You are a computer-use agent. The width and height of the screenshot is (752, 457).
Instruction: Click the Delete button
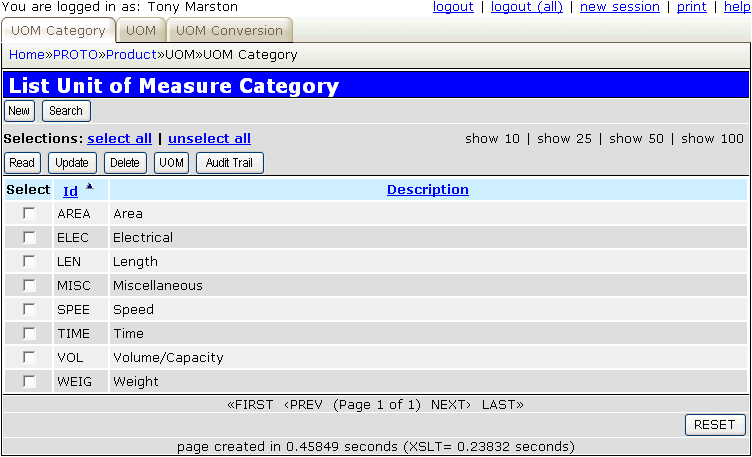coord(125,163)
